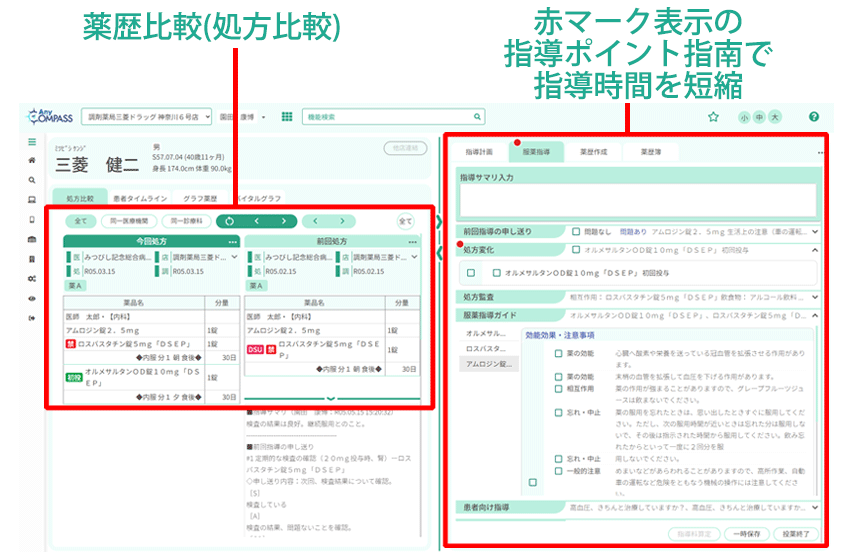862x552 pixels.
Task: Check the 問題なし checkbox
Action: tap(577, 231)
